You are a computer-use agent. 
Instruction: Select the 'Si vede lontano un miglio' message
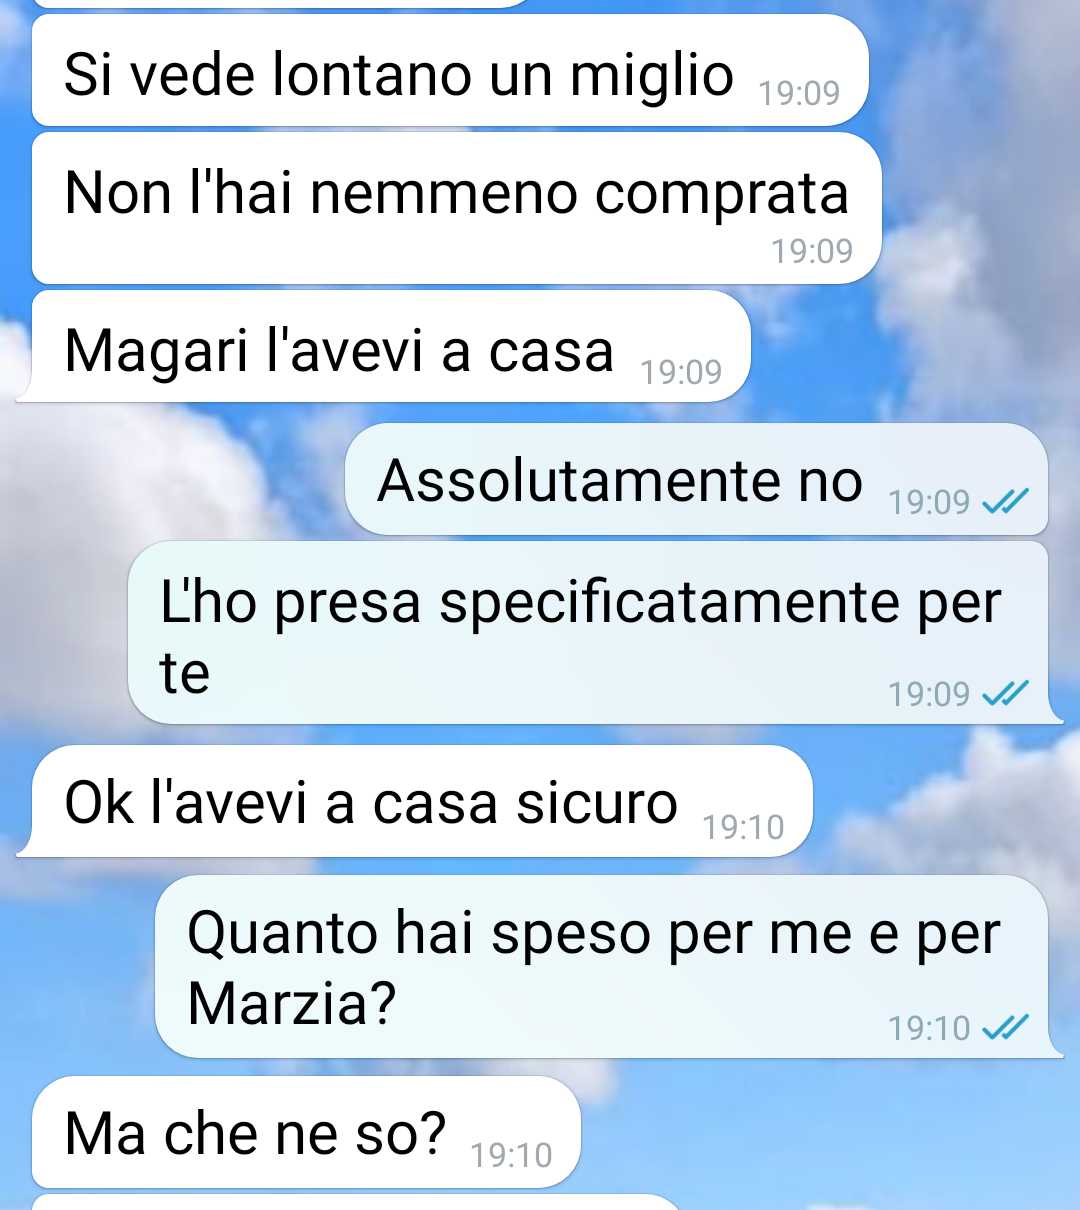click(449, 71)
